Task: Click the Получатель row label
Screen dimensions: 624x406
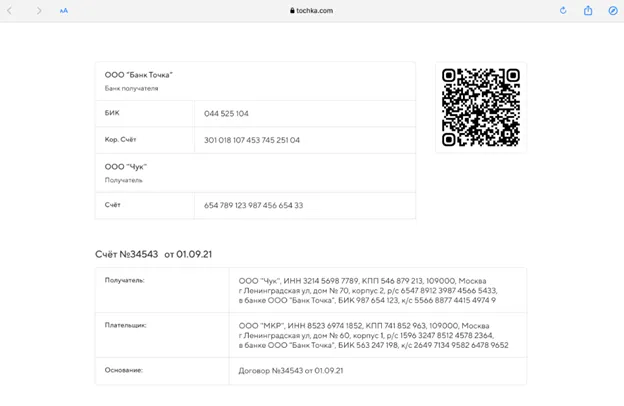Action: (x=125, y=280)
